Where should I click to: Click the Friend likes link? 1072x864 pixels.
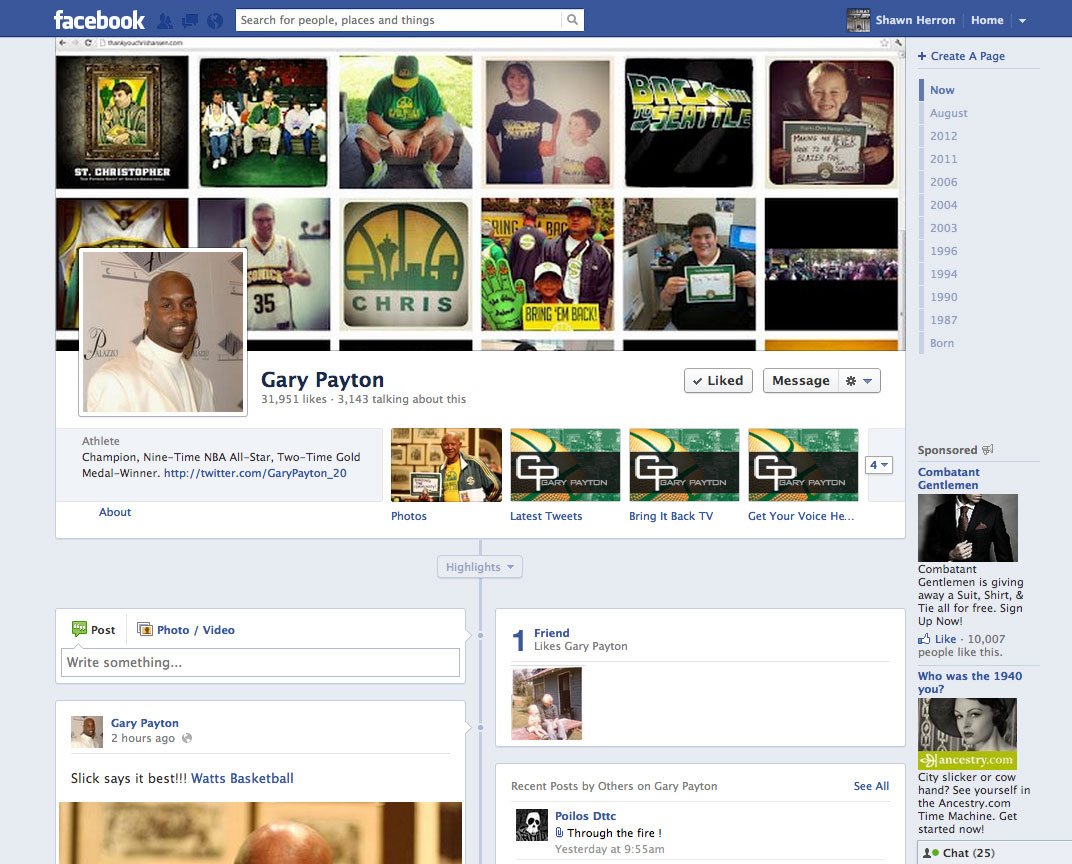[551, 633]
